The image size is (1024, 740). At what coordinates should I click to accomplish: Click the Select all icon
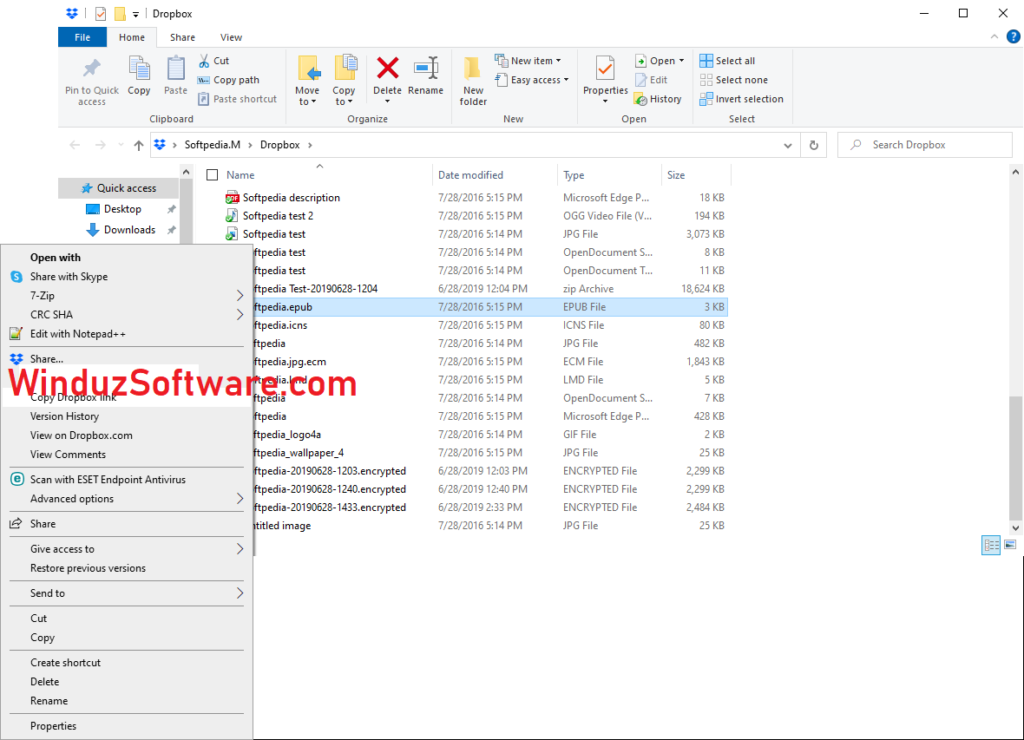[x=706, y=61]
